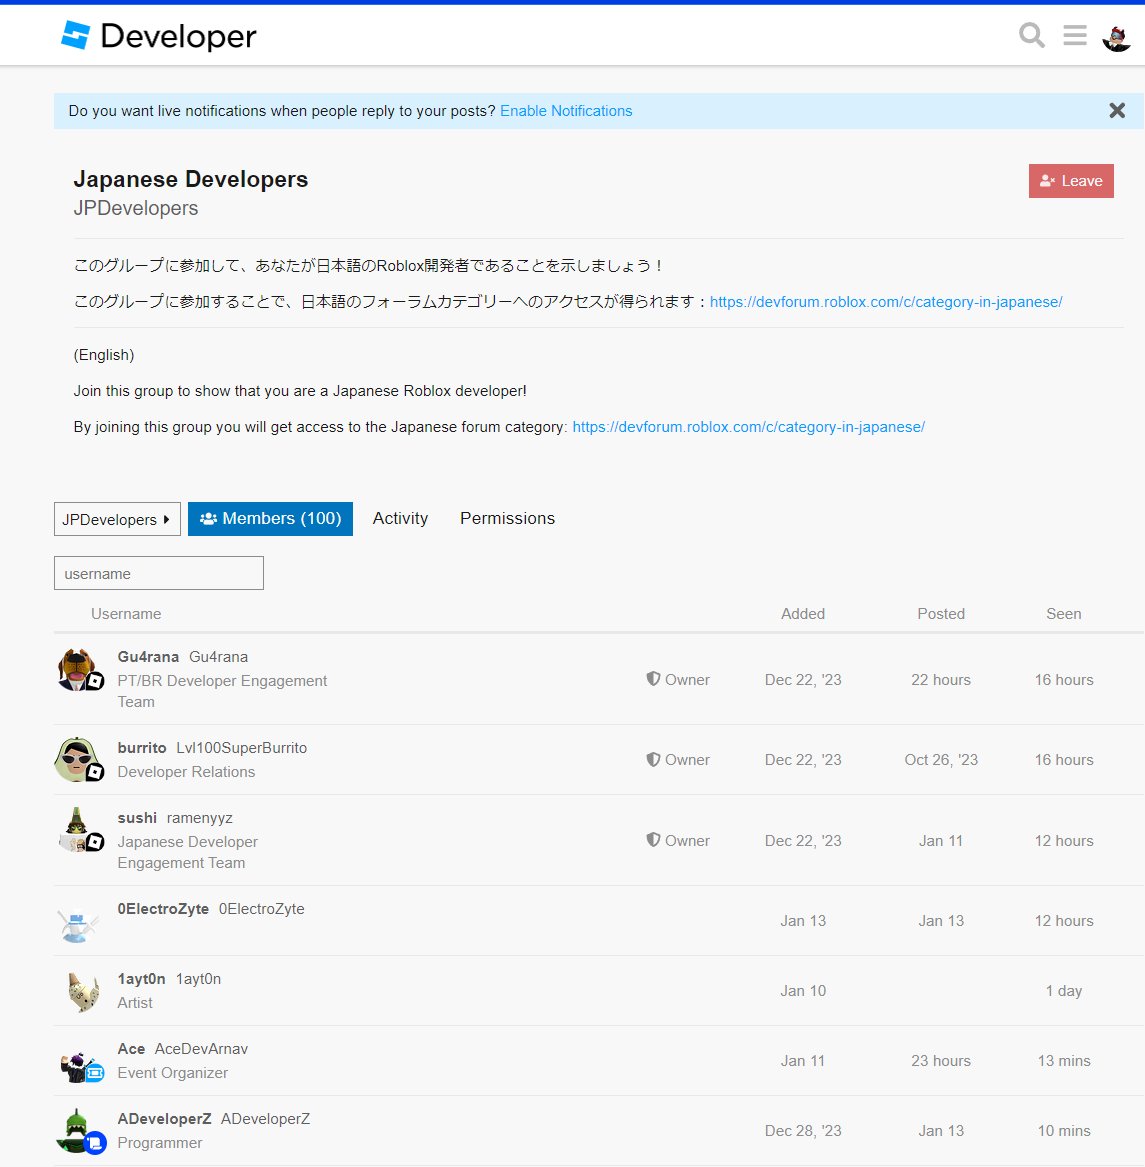1145x1167 pixels.
Task: Click the Owner shield icon beside sushi
Action: point(653,840)
